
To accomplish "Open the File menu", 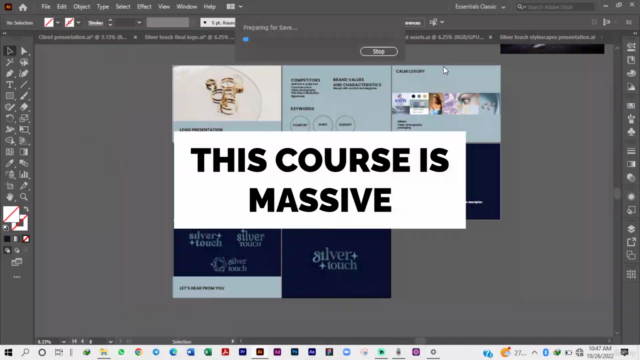I will click(x=46, y=7).
